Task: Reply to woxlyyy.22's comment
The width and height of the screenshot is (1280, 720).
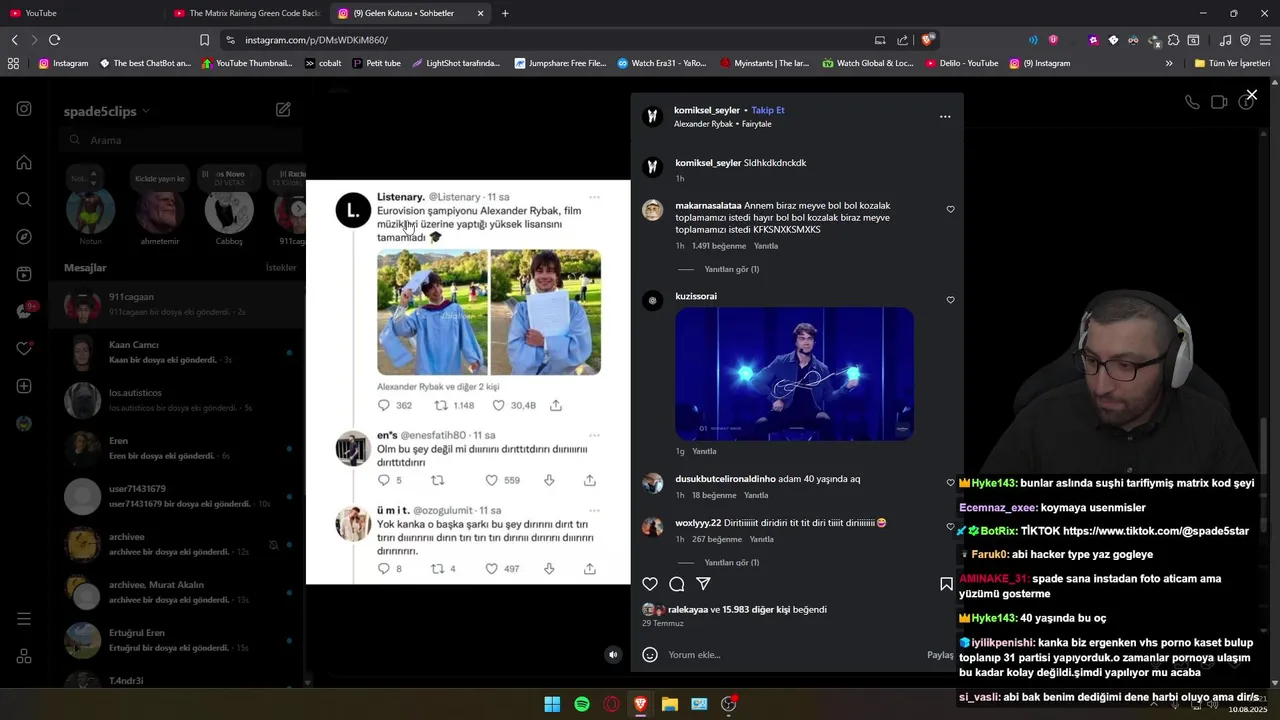Action: tap(761, 540)
